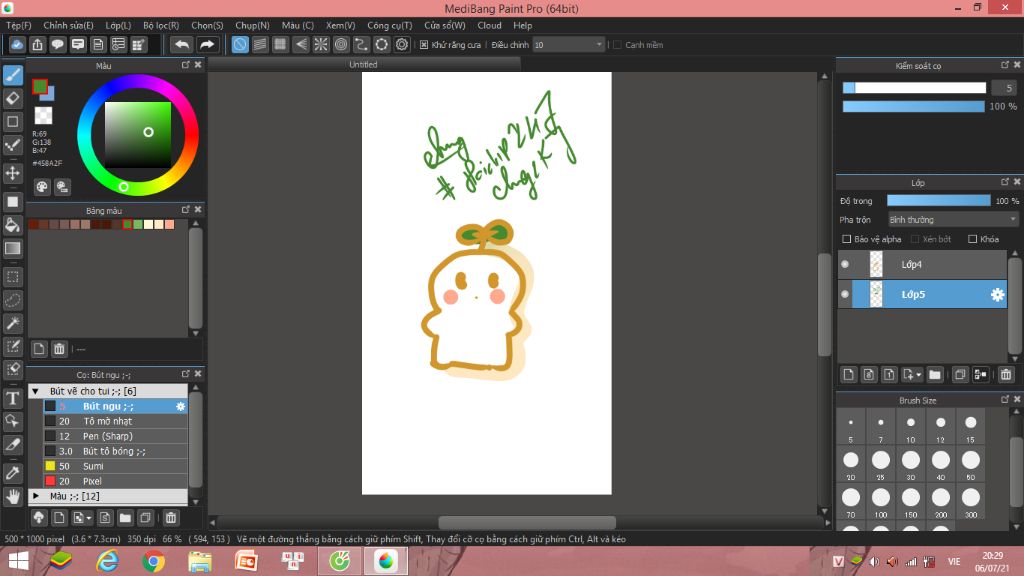Open Internet Explorer from taskbar
This screenshot has width=1024, height=576.
tap(107, 561)
